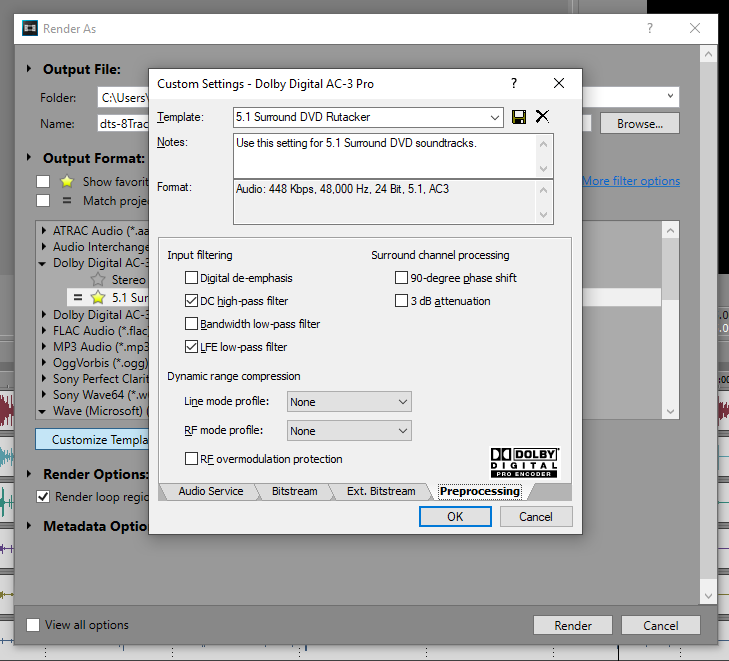This screenshot has width=729, height=661.
Task: Click the favorites star next to Show favorites
Action: click(67, 181)
